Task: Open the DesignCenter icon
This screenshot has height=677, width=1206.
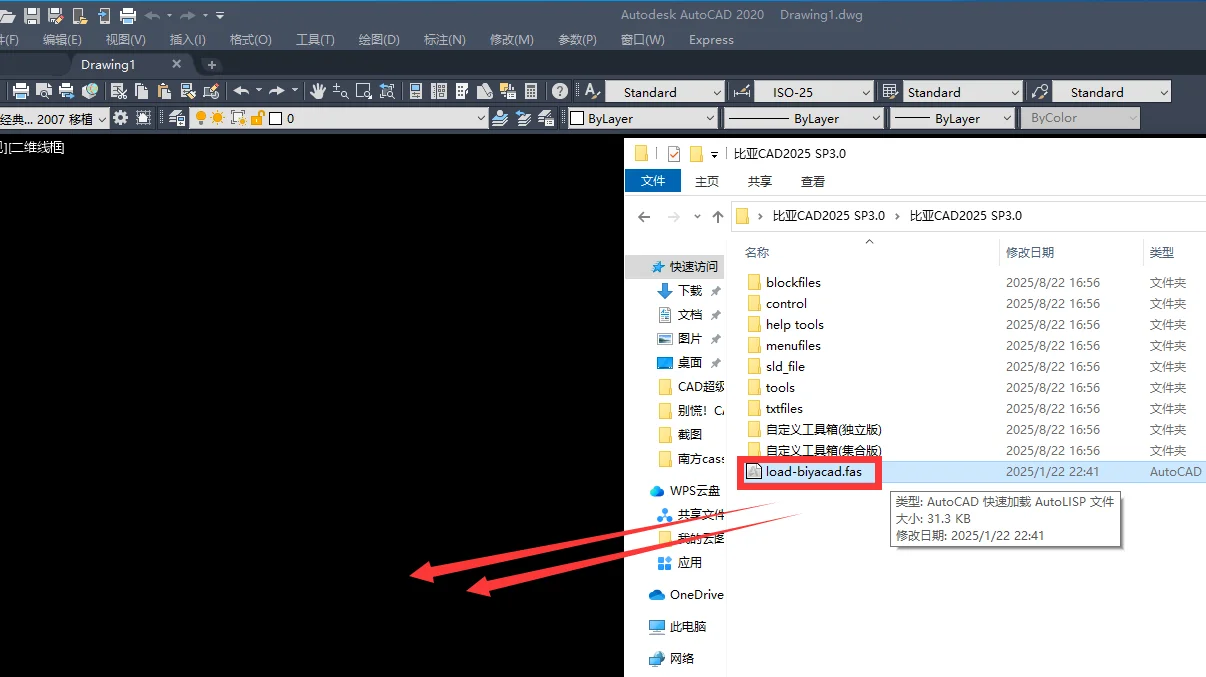Action: [x=439, y=91]
